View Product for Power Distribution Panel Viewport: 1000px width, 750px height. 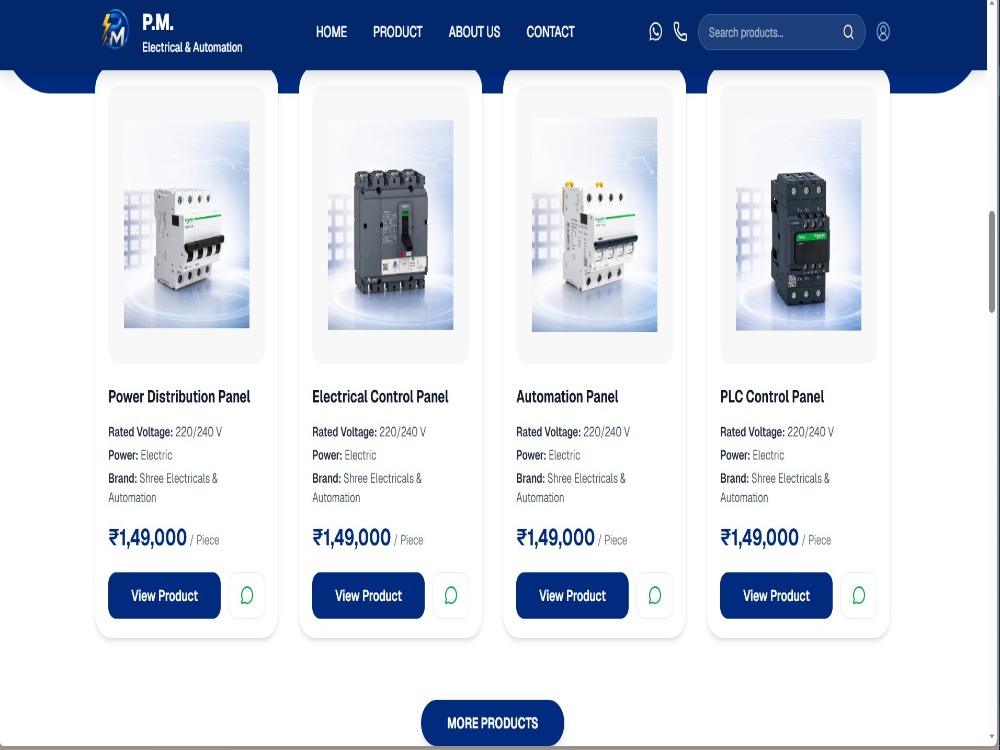165,595
